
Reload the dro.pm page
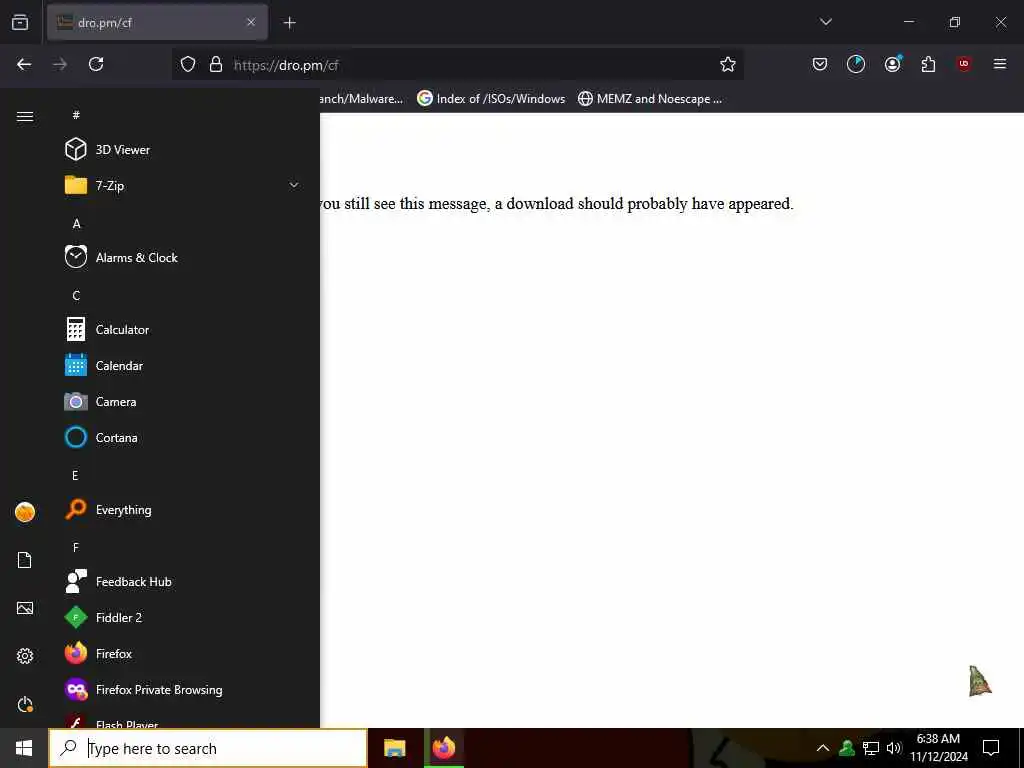click(x=96, y=64)
